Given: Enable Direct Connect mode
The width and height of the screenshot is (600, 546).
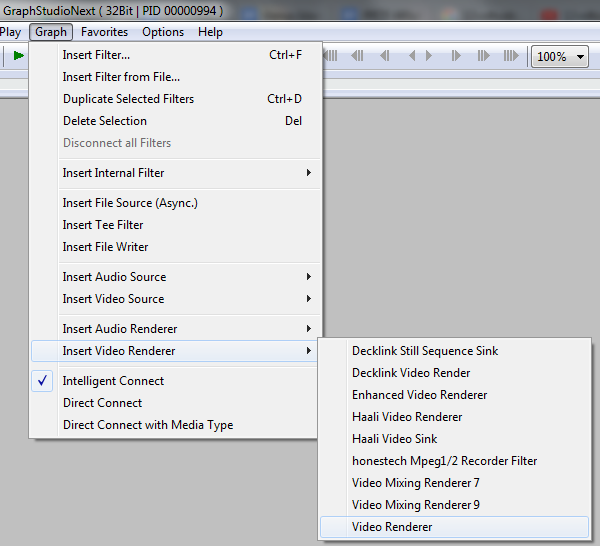Looking at the screenshot, I should 102,403.
